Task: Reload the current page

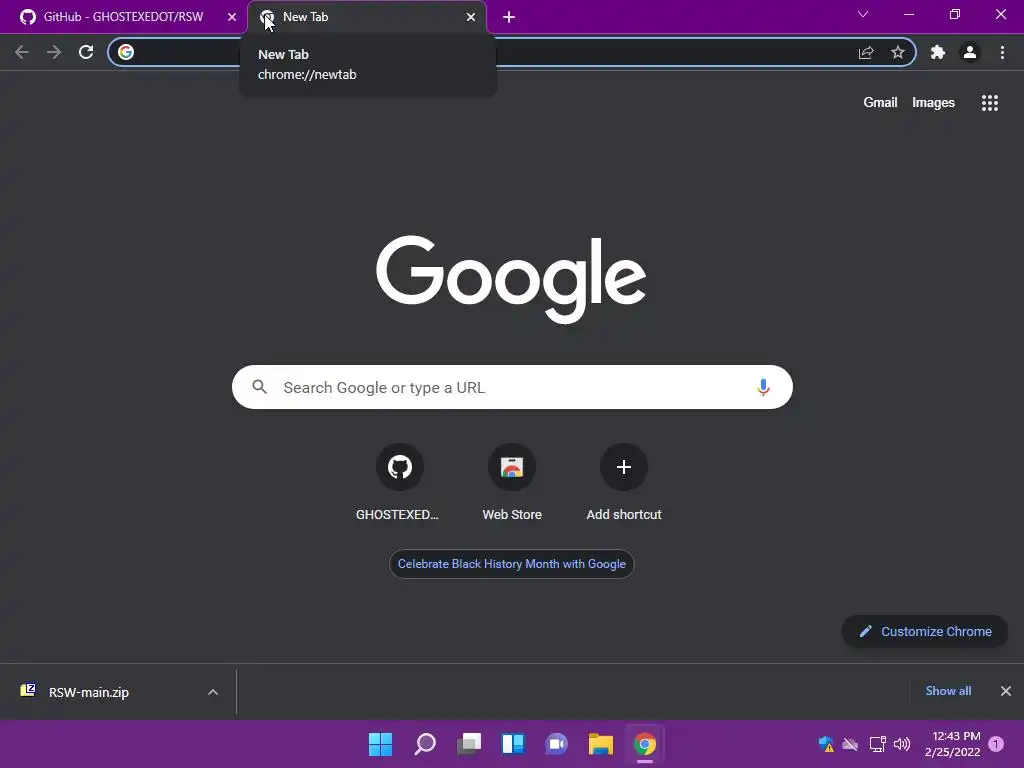Action: coord(86,52)
